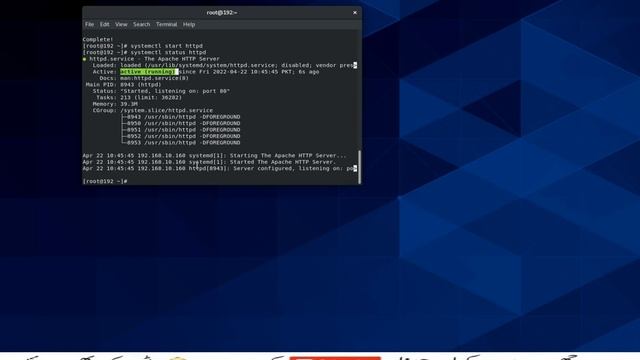Click process line 8951 /usr/sbin/httpd
The image size is (640, 360).
pyautogui.click(x=181, y=130)
